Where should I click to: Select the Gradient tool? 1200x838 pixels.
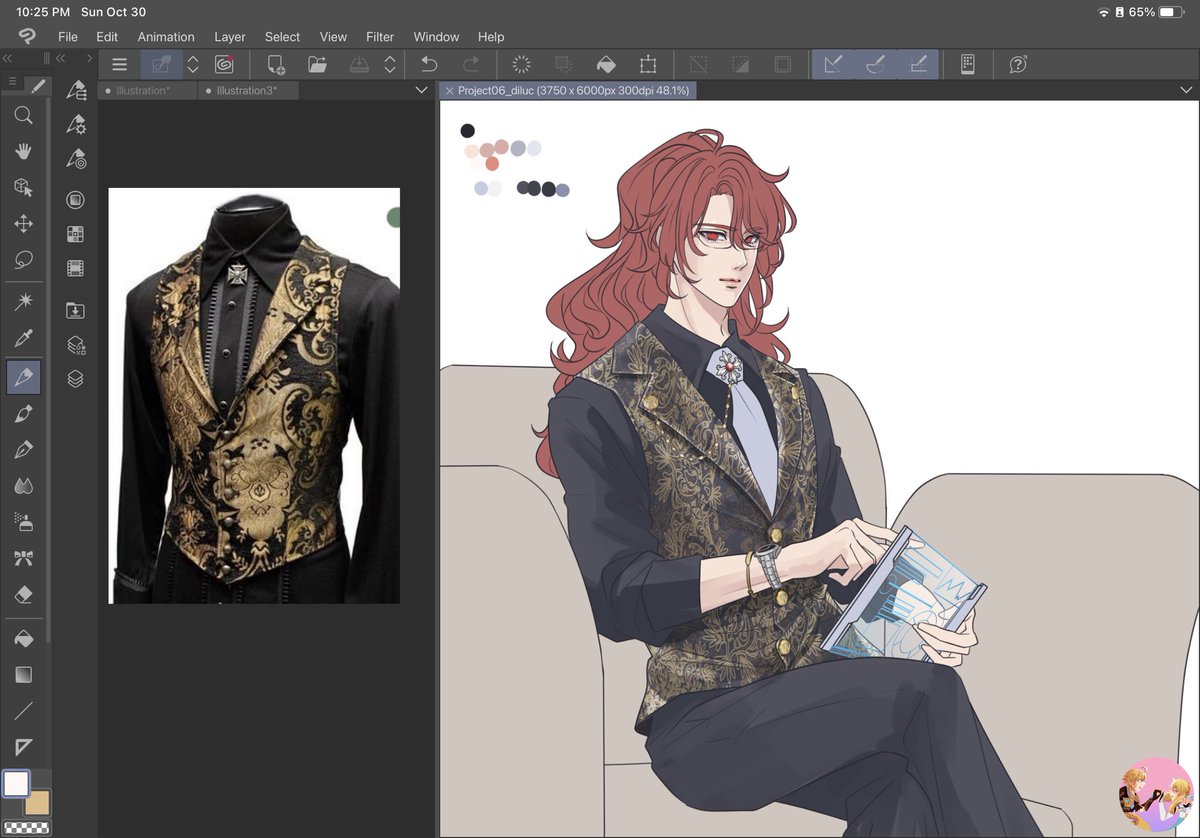23,675
